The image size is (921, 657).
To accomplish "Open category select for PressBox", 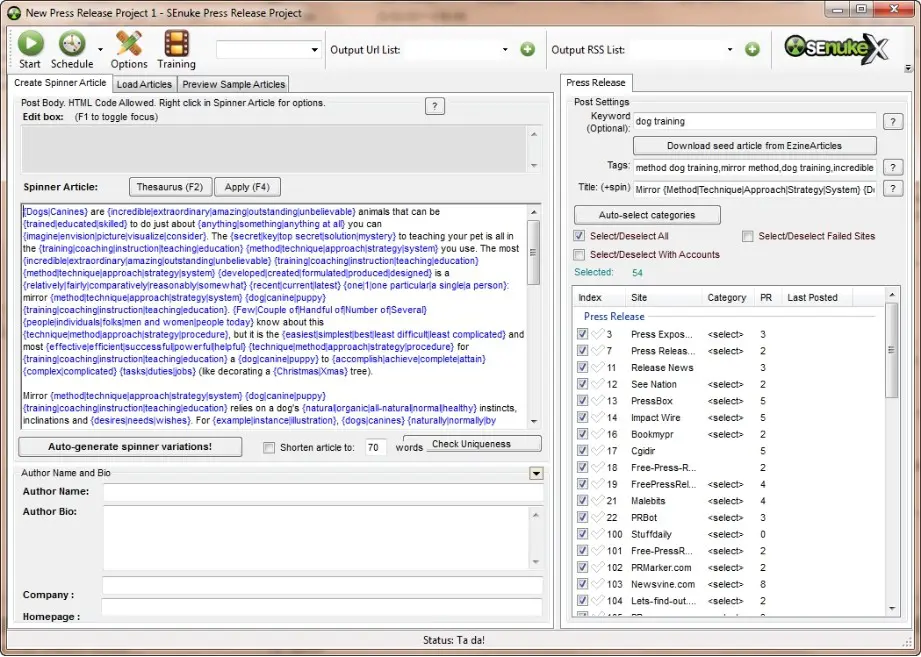I will click(725, 401).
